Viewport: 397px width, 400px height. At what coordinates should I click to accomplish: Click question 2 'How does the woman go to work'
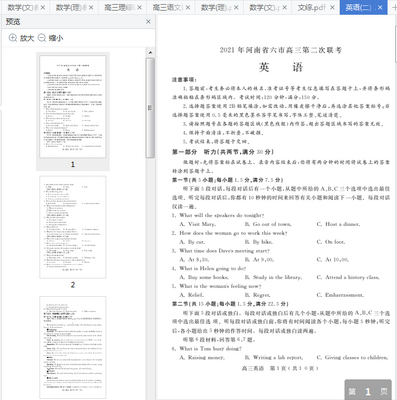[x=230, y=233]
